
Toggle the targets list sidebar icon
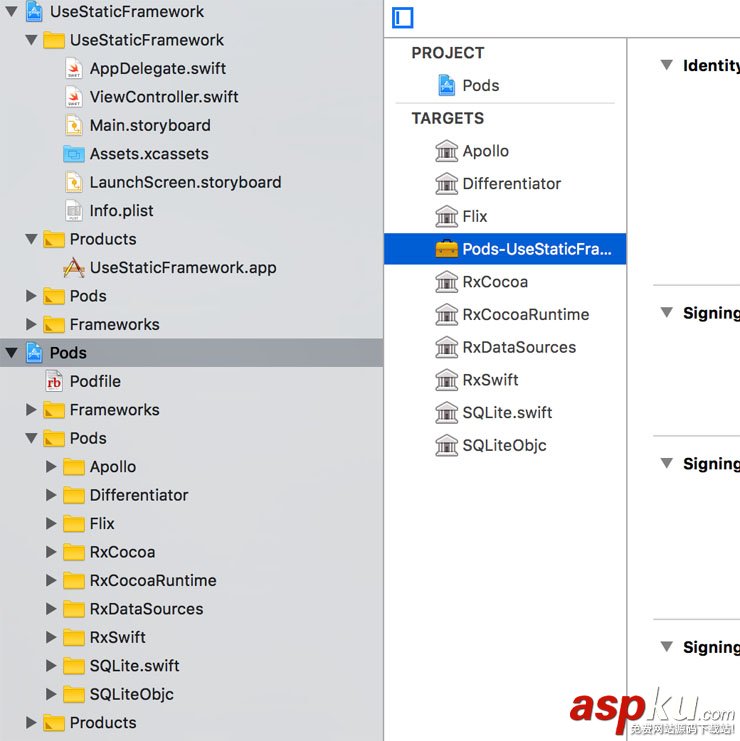point(403,18)
